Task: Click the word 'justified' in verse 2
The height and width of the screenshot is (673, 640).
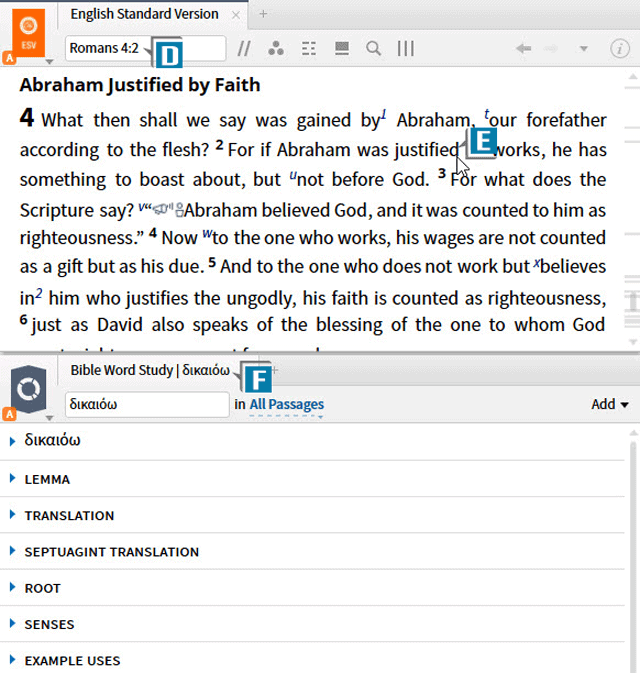Action: pyautogui.click(x=427, y=150)
